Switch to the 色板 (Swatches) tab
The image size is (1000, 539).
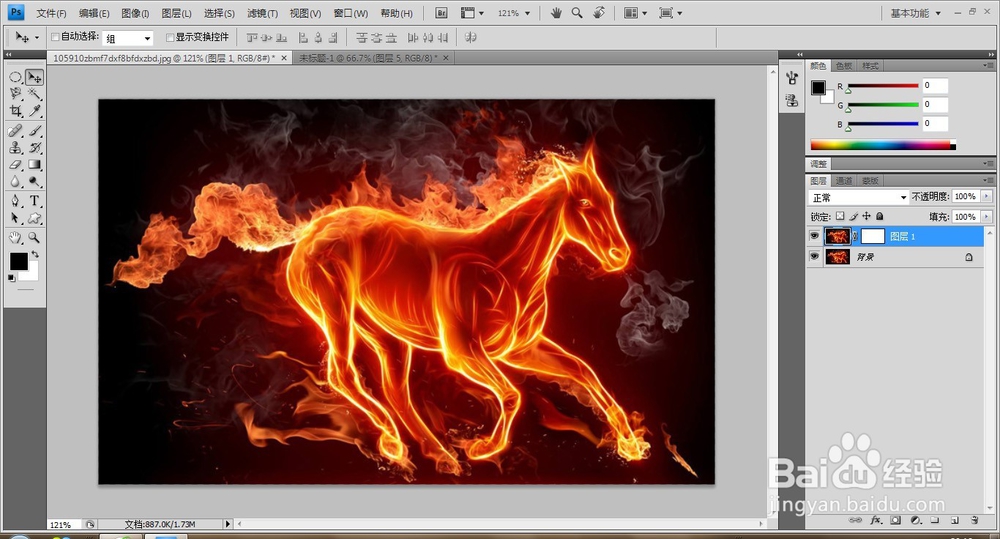(844, 66)
